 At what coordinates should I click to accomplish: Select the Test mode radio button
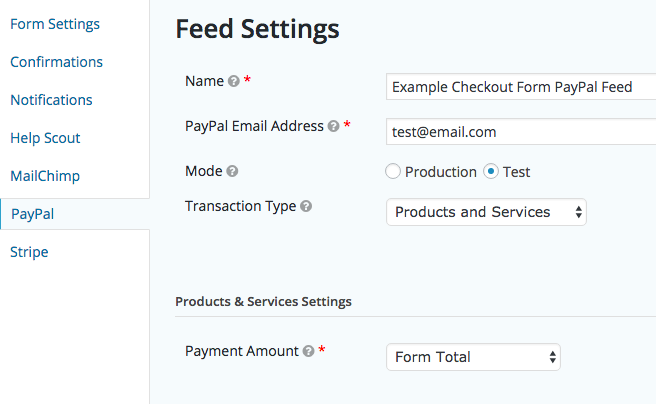tap(491, 171)
